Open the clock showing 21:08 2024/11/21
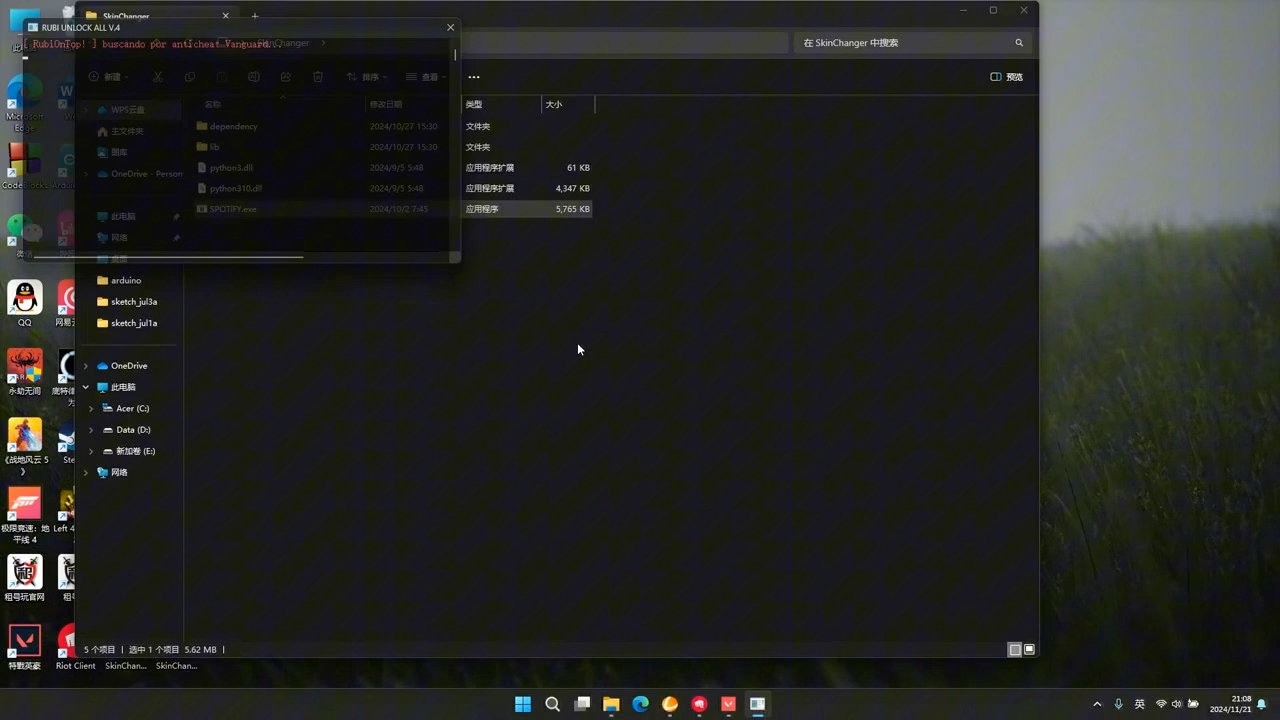The image size is (1280, 720). pyautogui.click(x=1230, y=704)
